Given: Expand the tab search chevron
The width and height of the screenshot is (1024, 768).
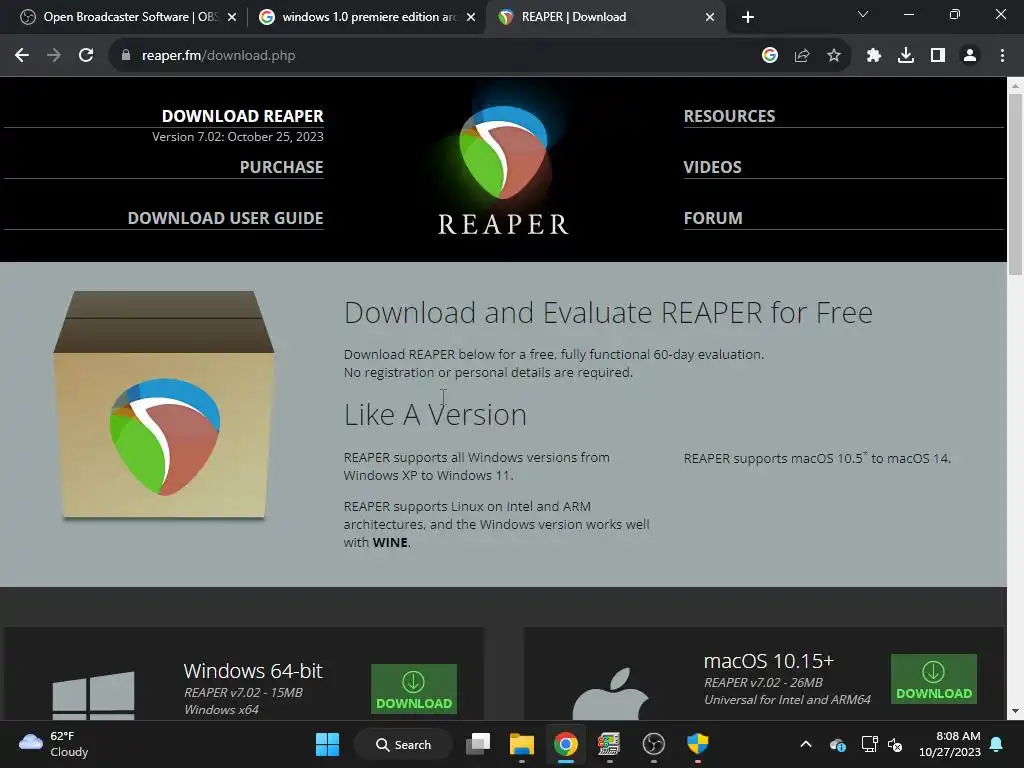Looking at the screenshot, I should tap(863, 14).
